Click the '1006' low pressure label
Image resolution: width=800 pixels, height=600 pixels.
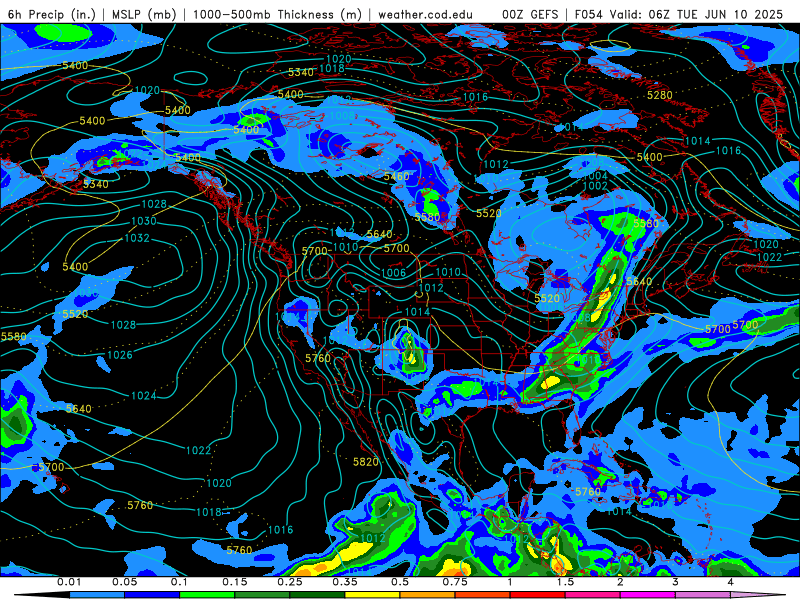click(393, 273)
